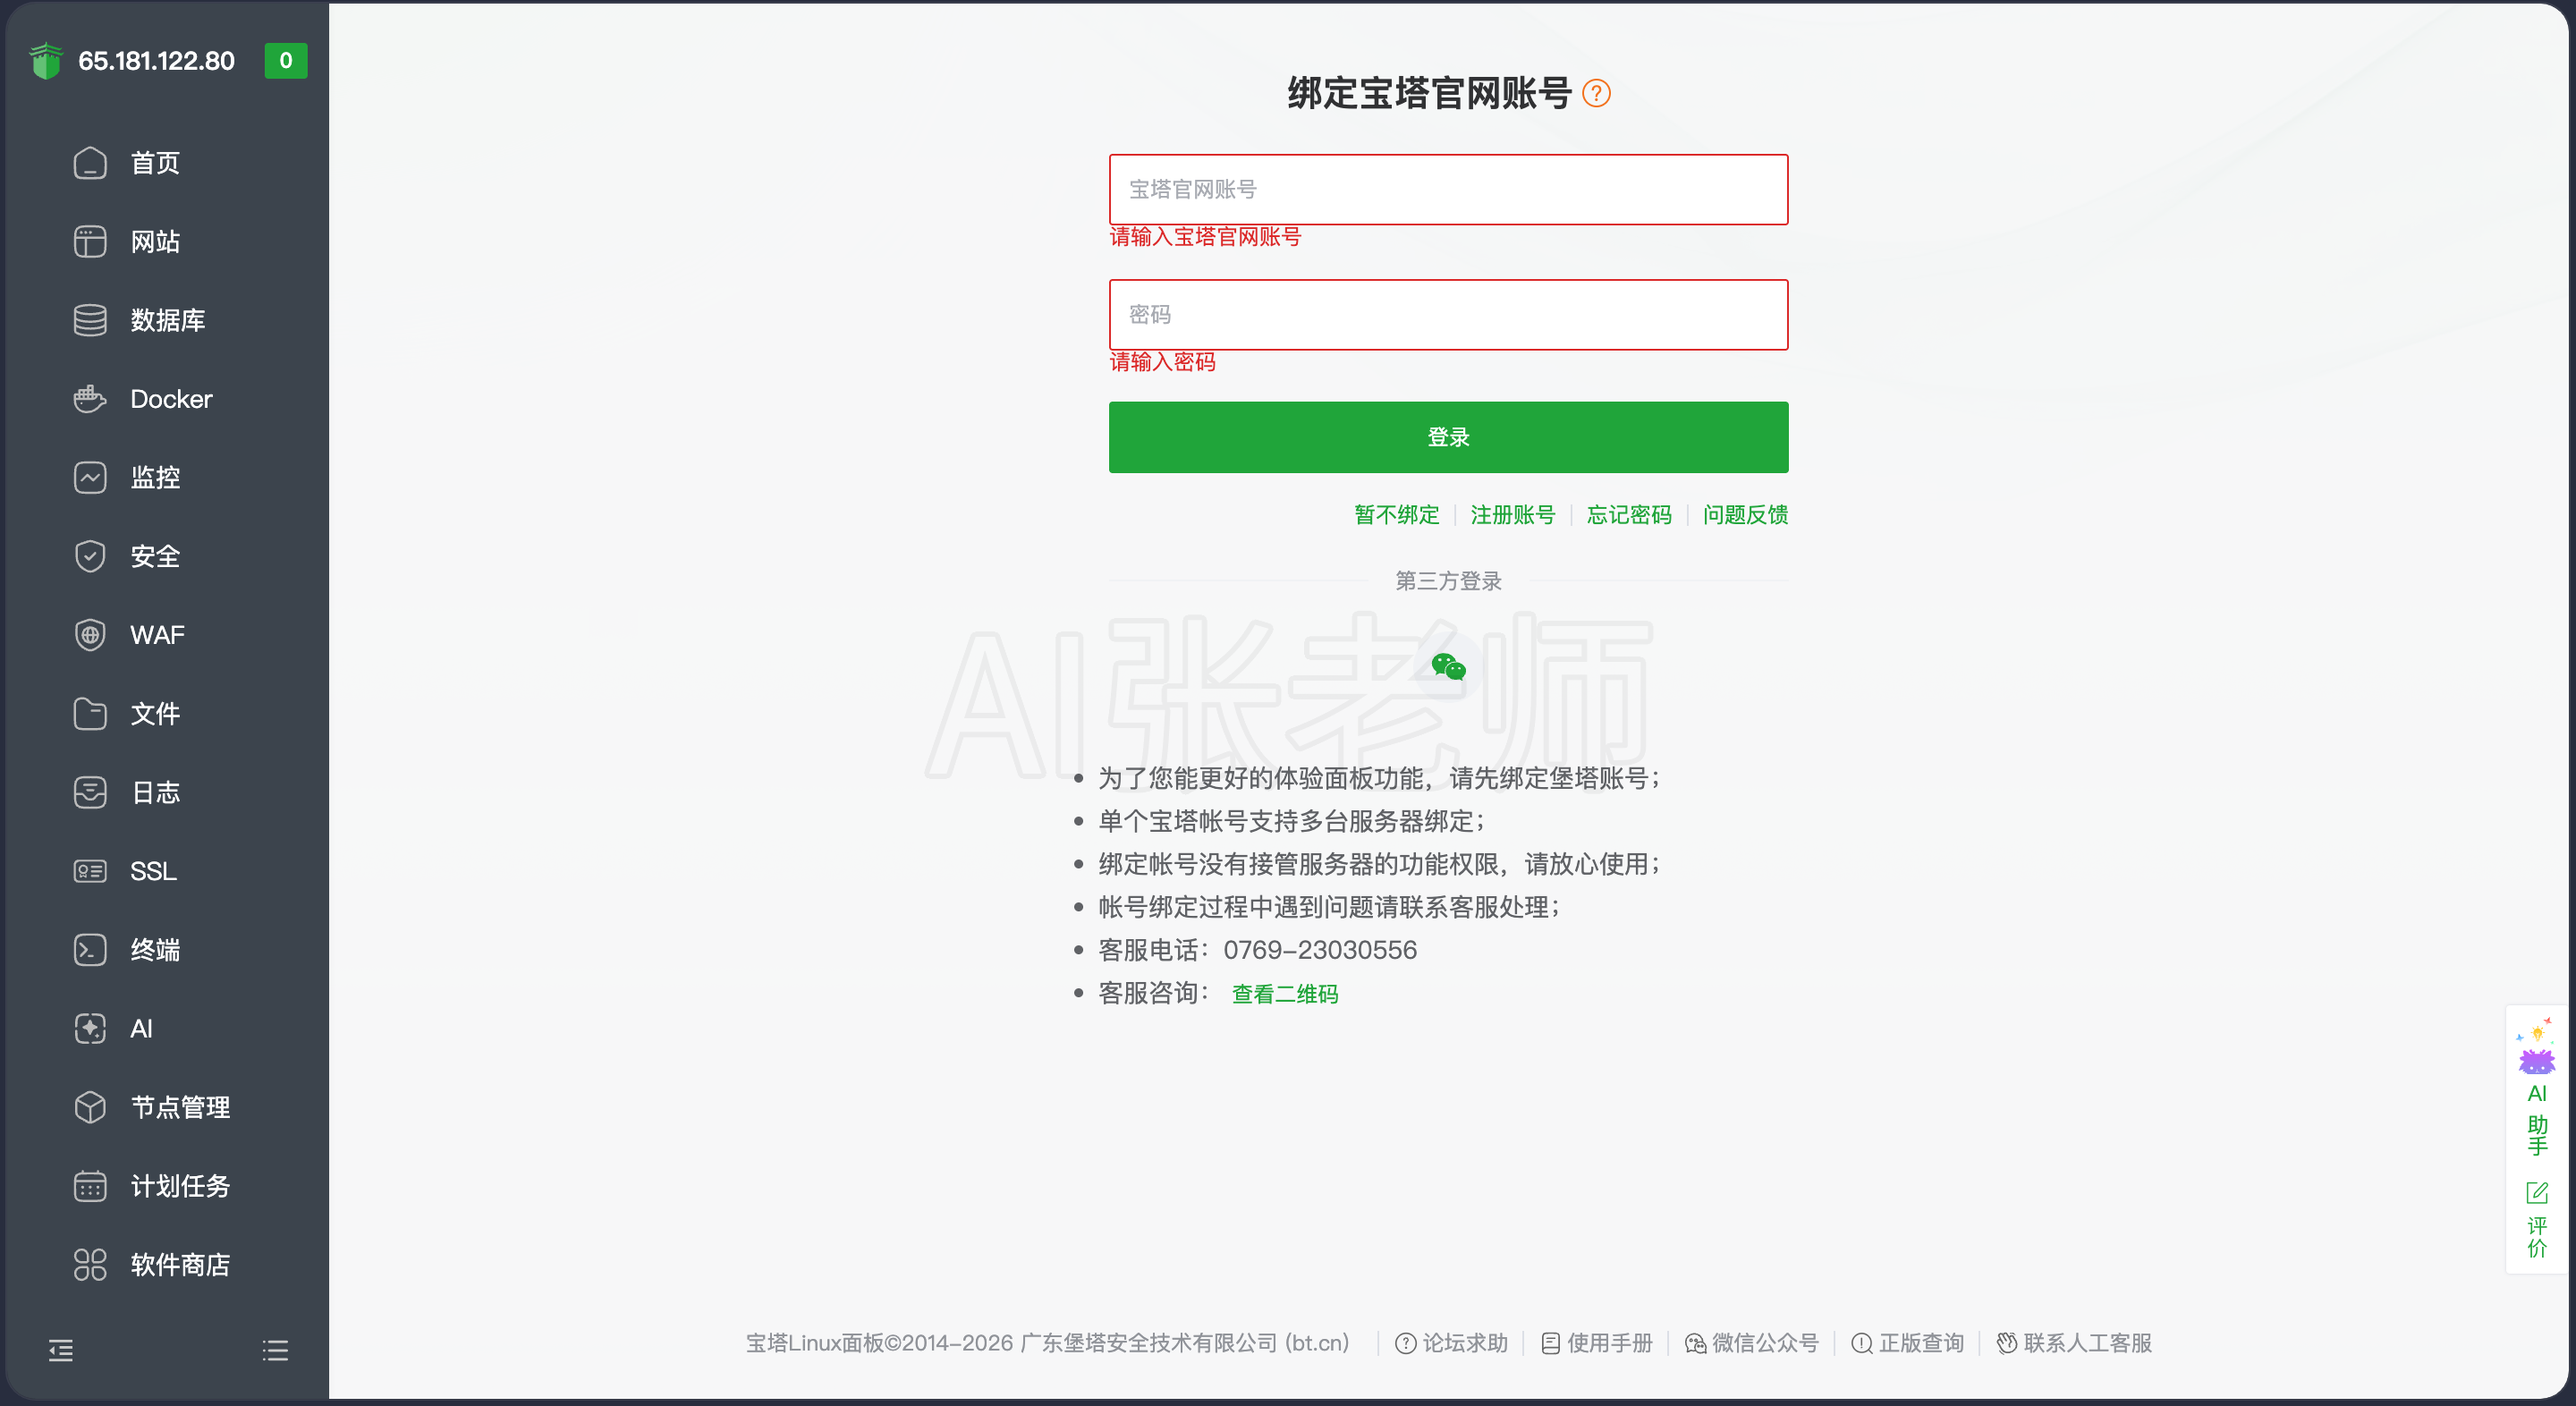Screen dimensions: 2576x1406
Task: Click the home (首页) sidebar icon
Action: [90, 163]
